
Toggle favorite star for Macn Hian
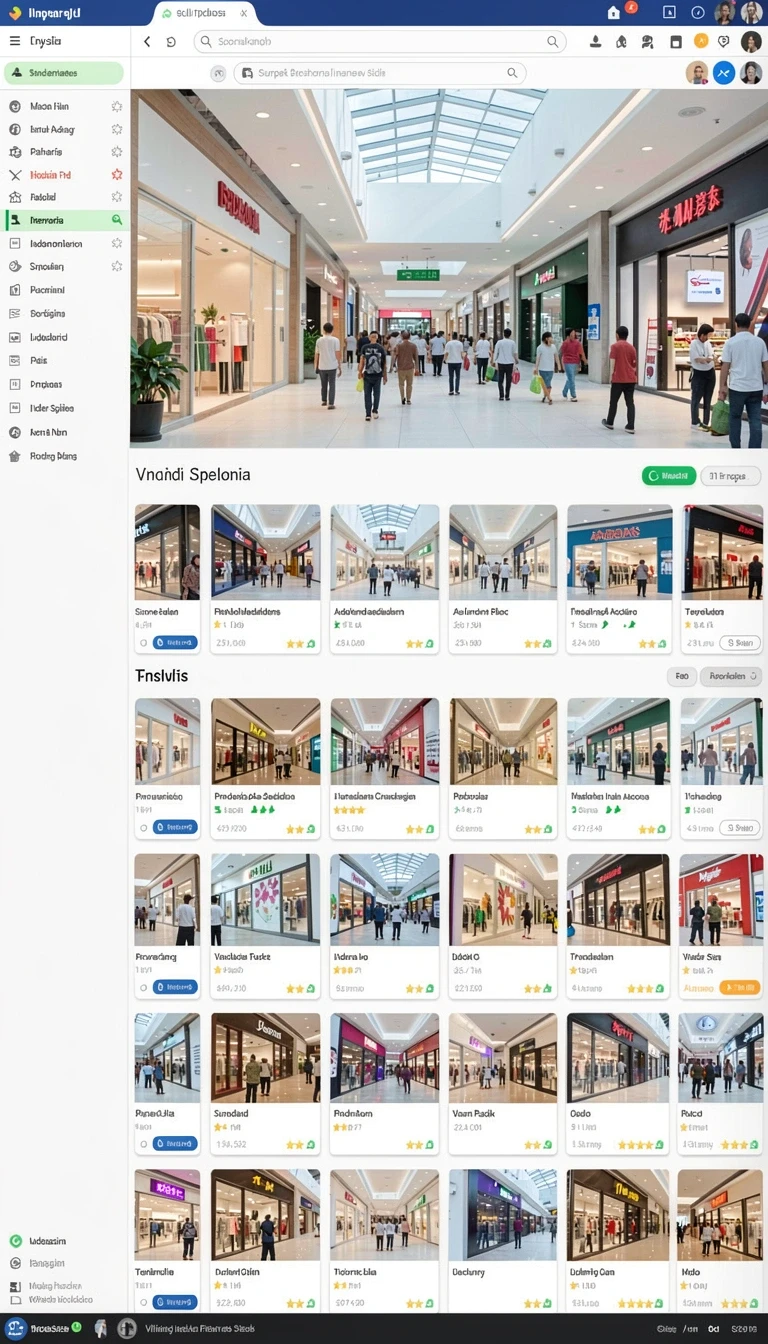point(117,106)
